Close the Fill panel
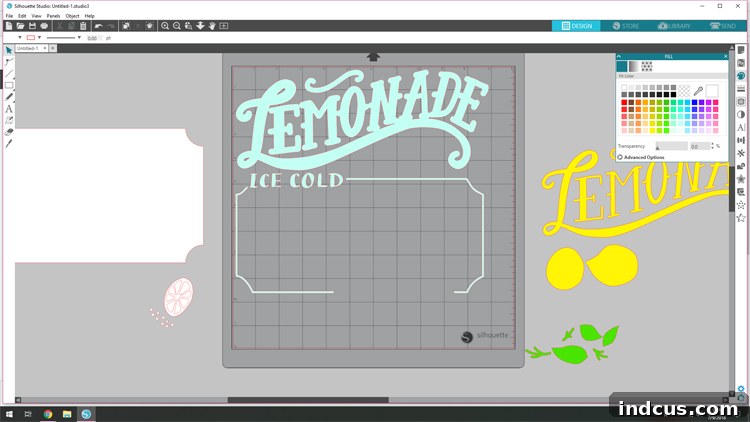Image resolution: width=750 pixels, height=422 pixels. (725, 56)
